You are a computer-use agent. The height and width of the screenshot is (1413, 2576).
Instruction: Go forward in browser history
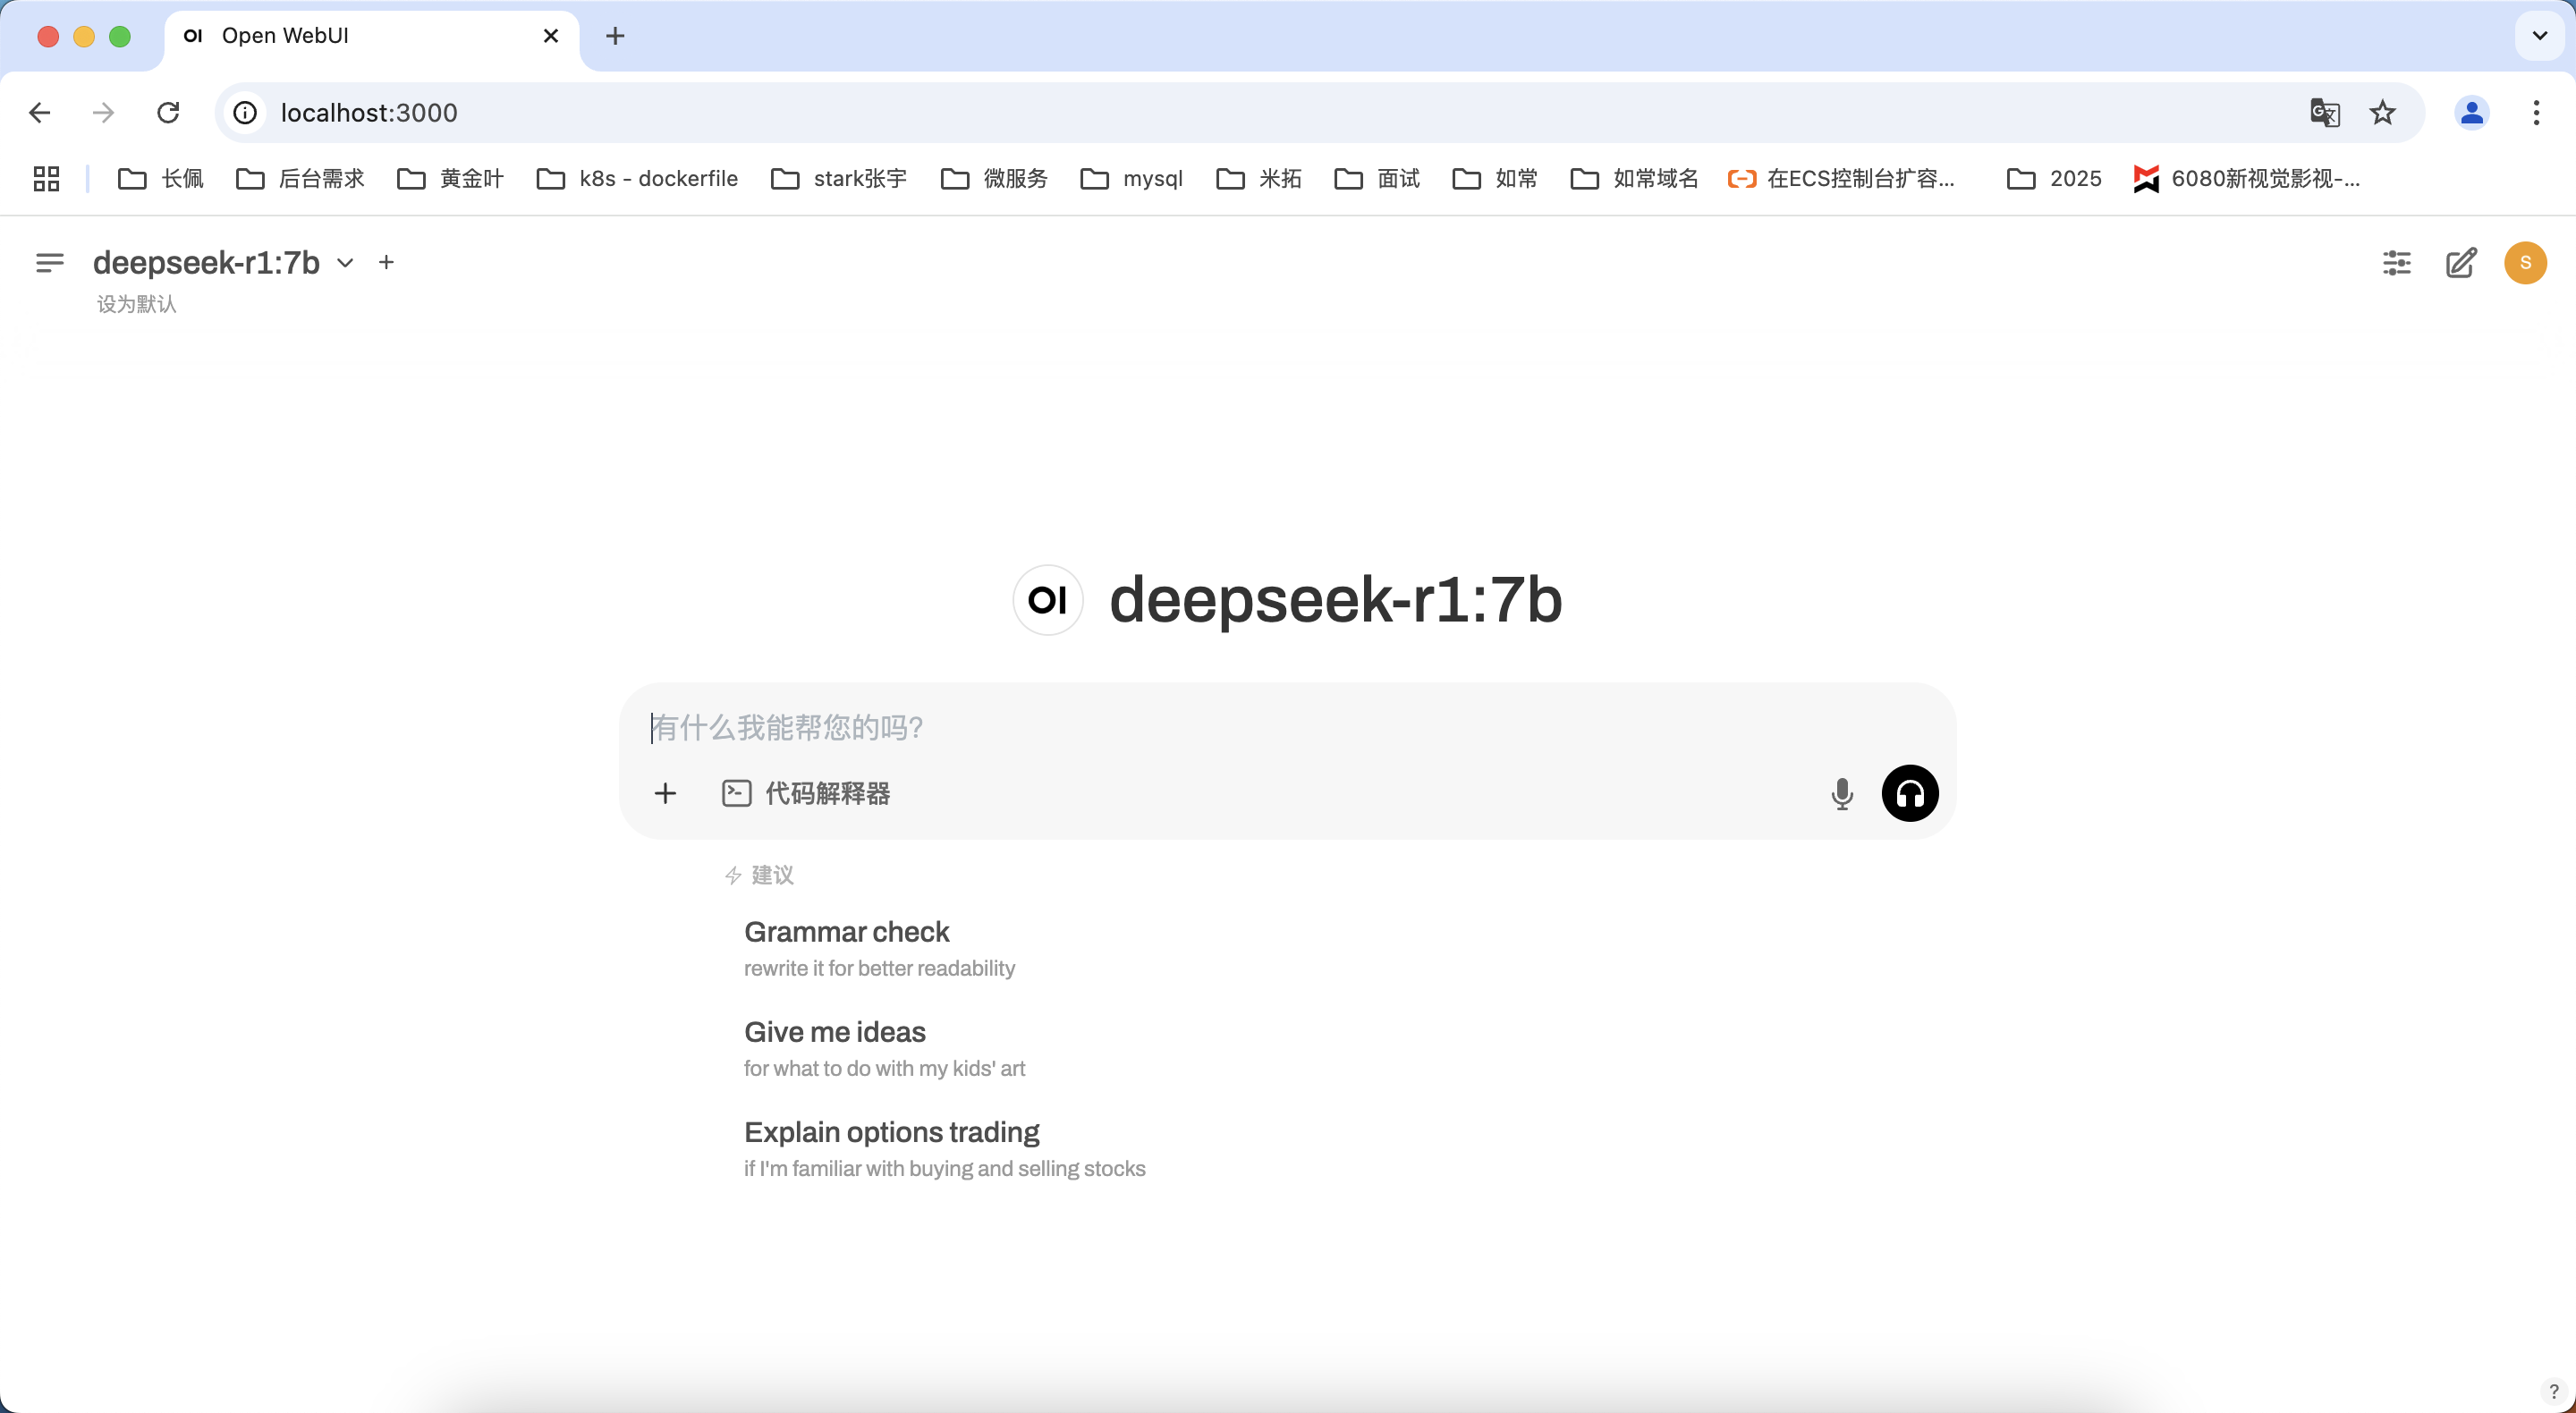click(103, 113)
